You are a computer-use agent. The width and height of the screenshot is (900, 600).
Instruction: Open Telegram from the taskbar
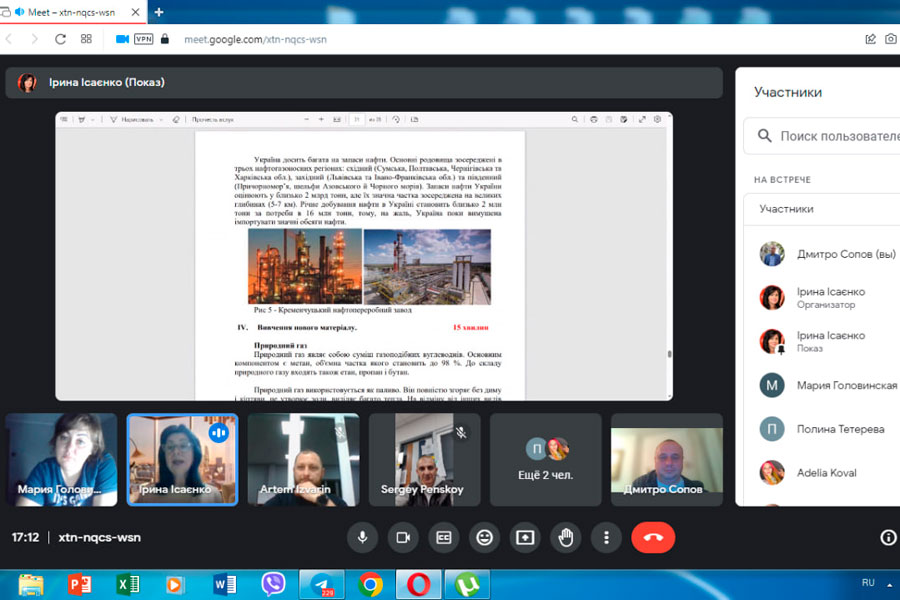pyautogui.click(x=322, y=584)
